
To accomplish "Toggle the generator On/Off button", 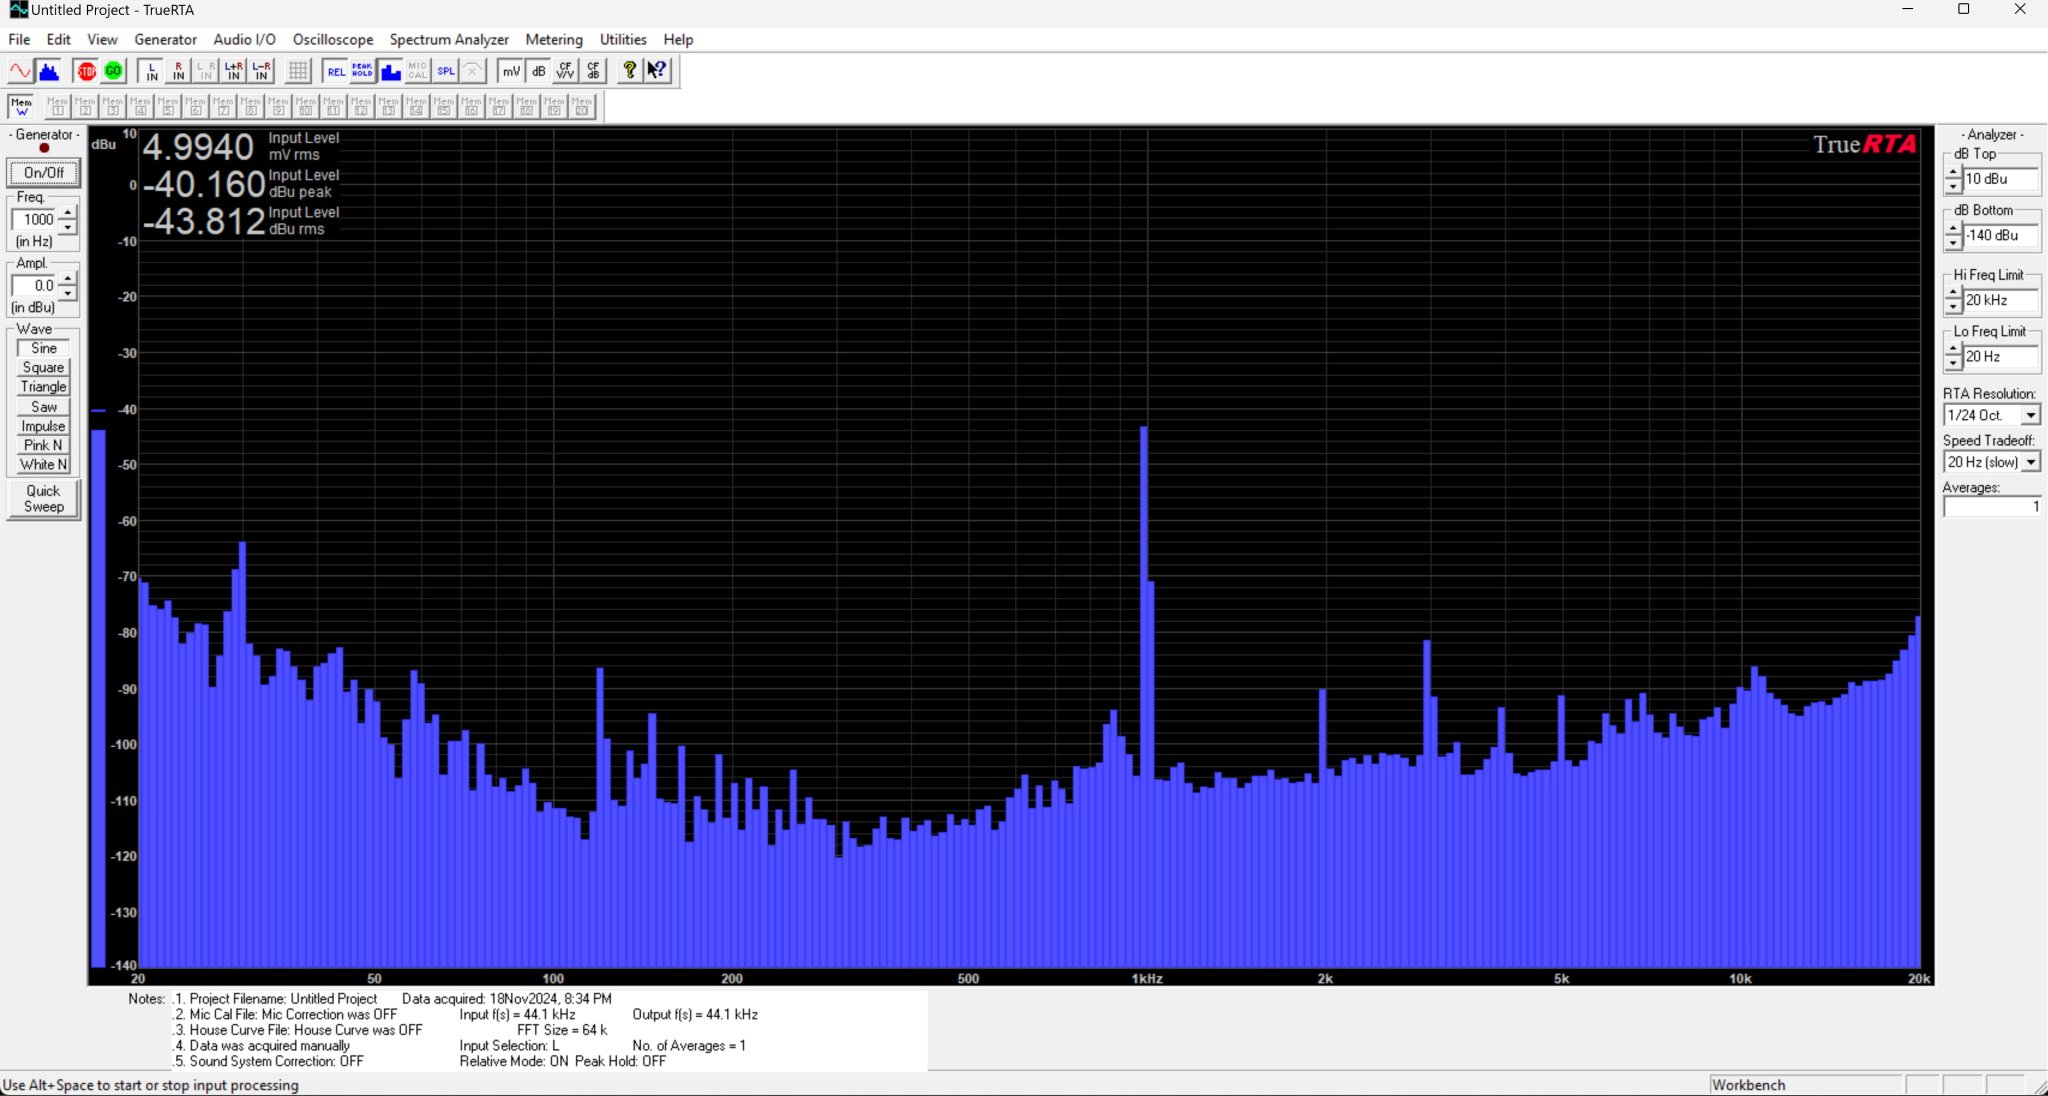I will click(43, 172).
